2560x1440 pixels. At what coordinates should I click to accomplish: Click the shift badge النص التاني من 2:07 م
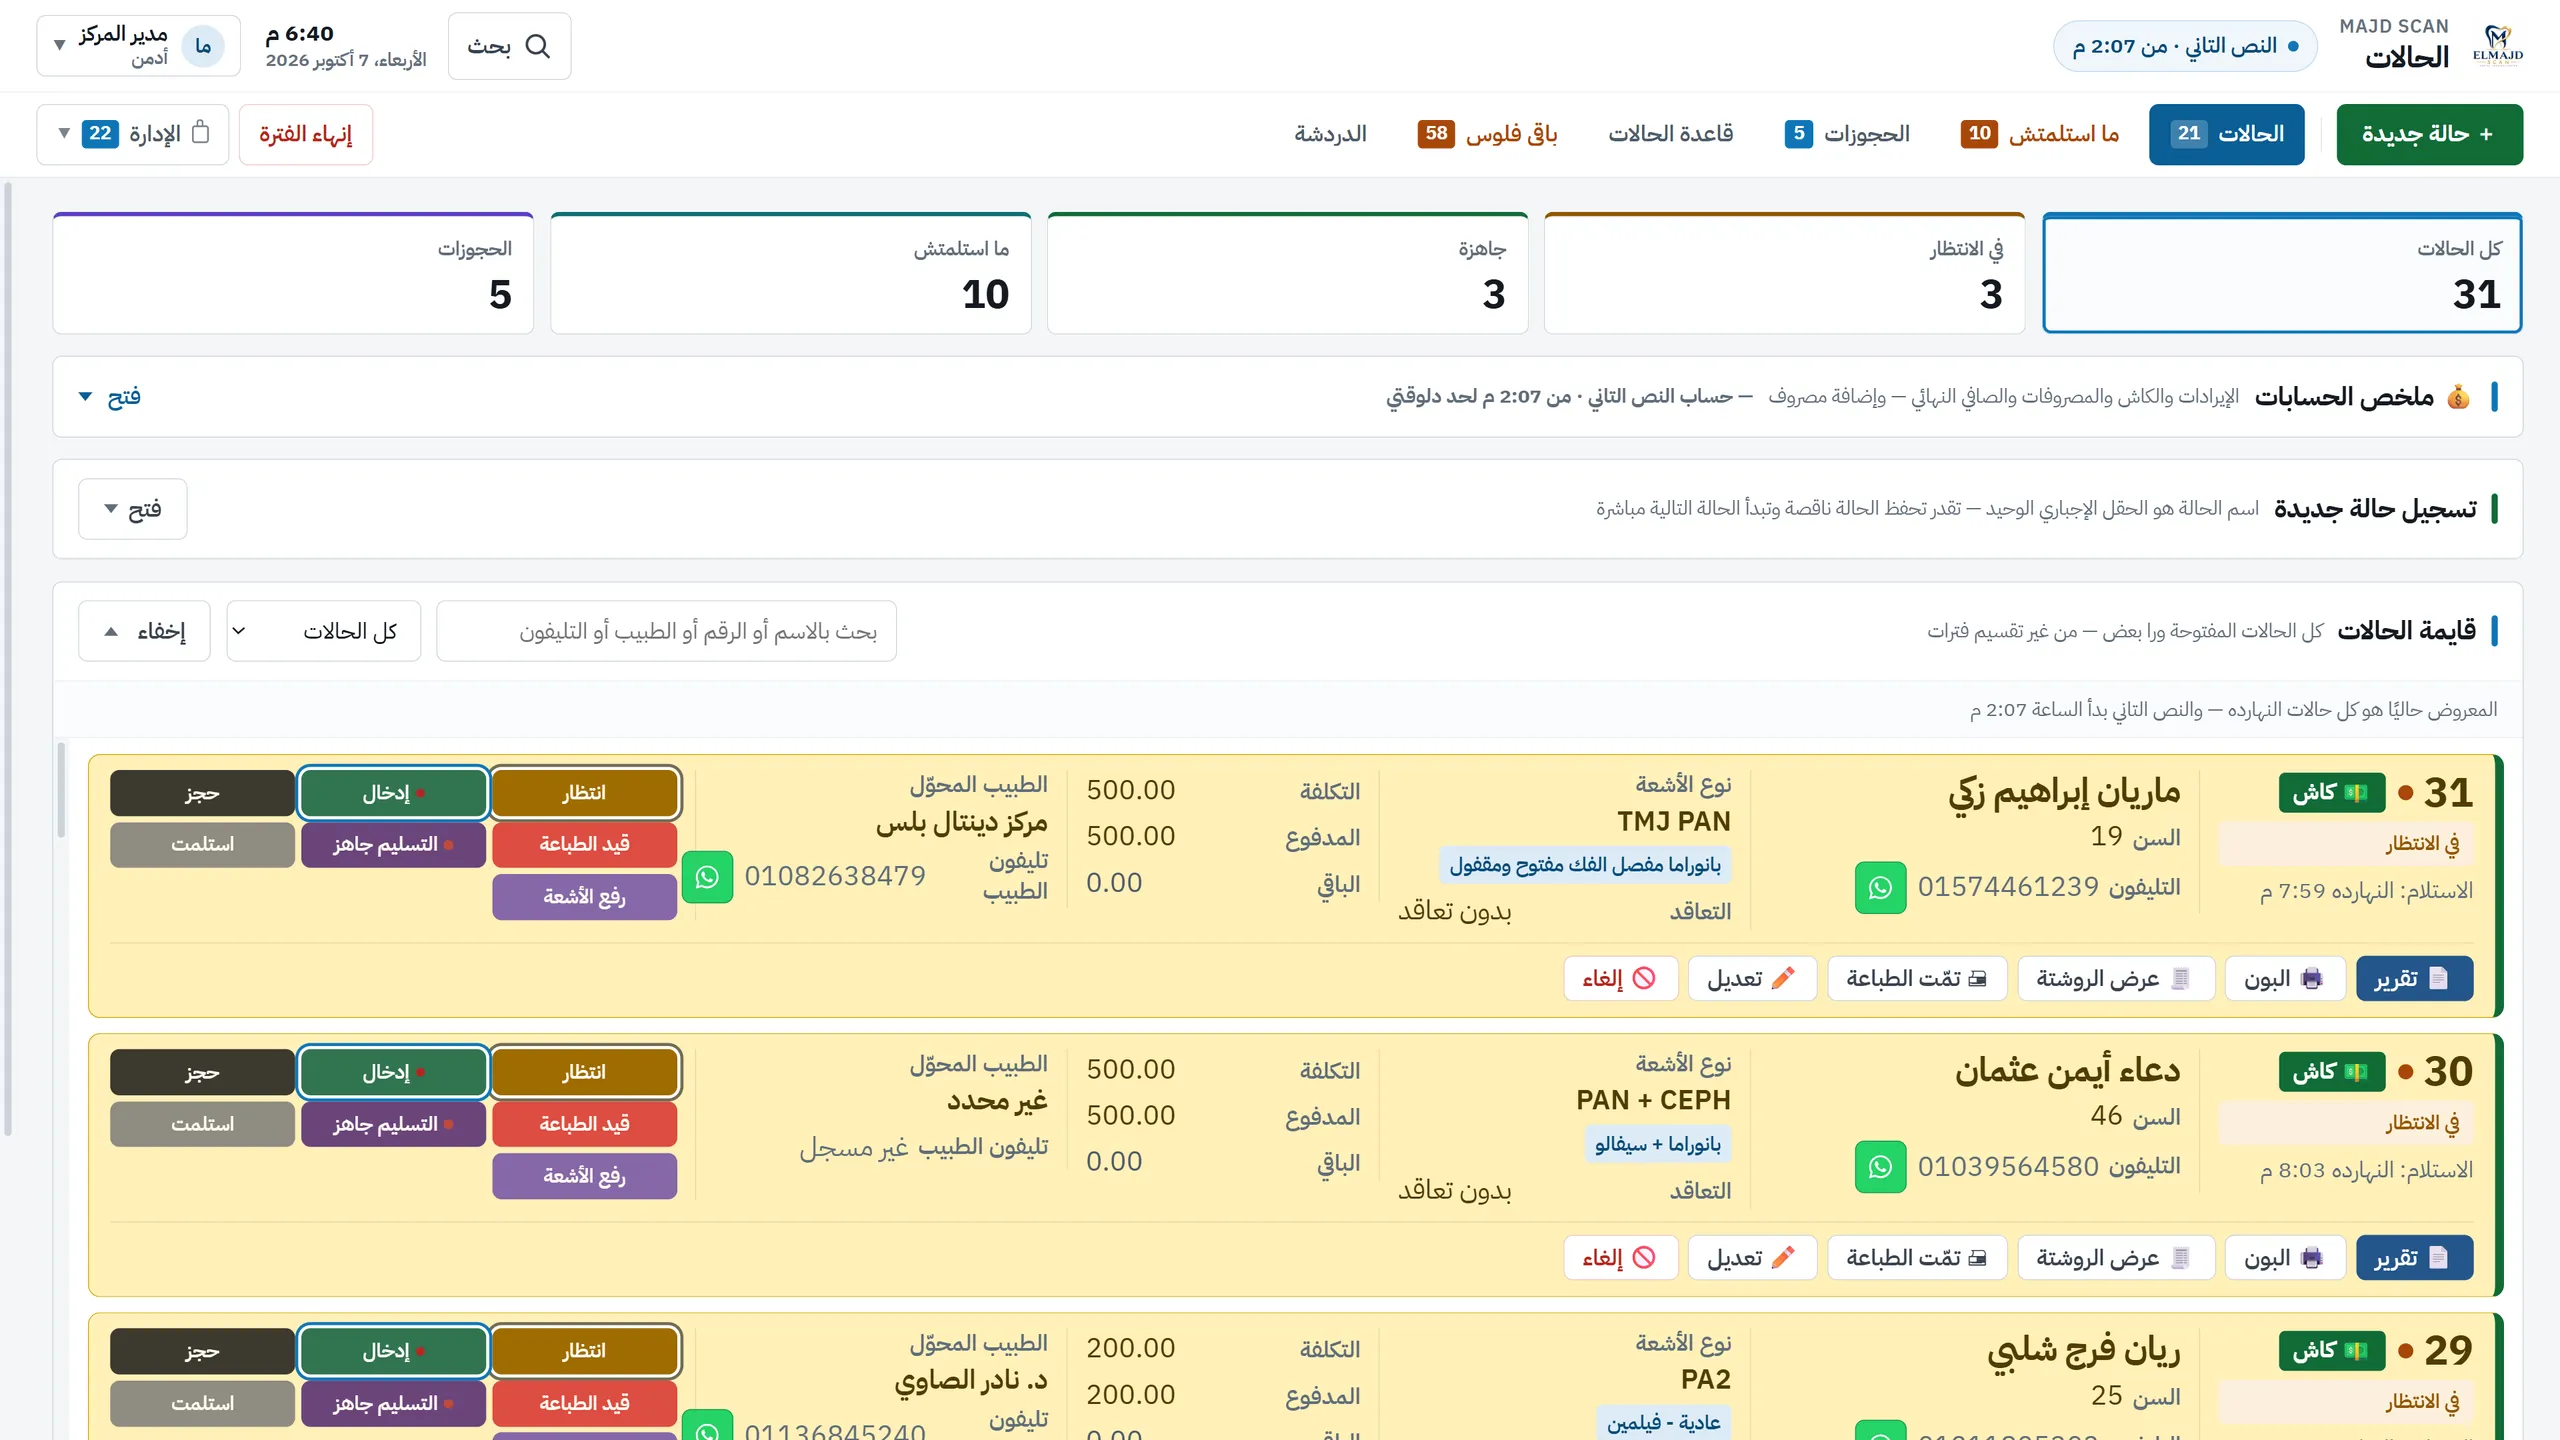[2185, 46]
